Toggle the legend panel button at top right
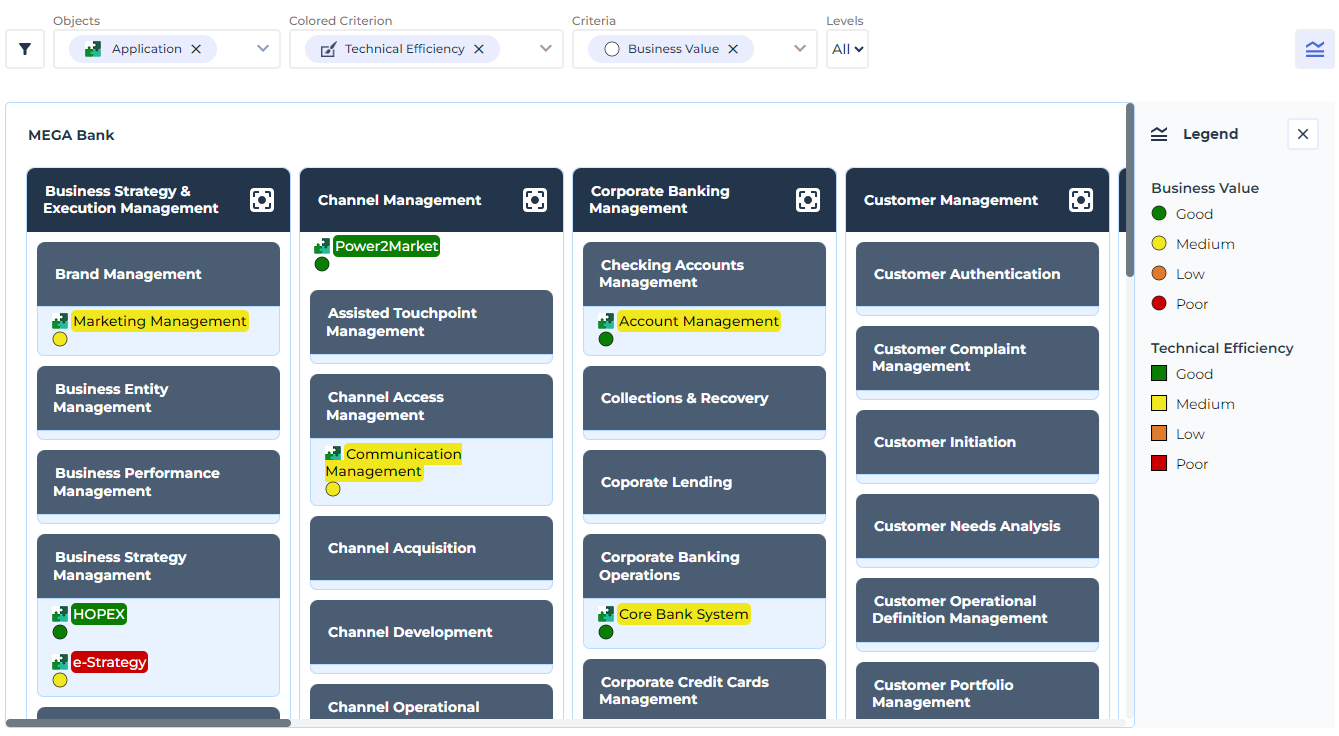 click(1314, 49)
